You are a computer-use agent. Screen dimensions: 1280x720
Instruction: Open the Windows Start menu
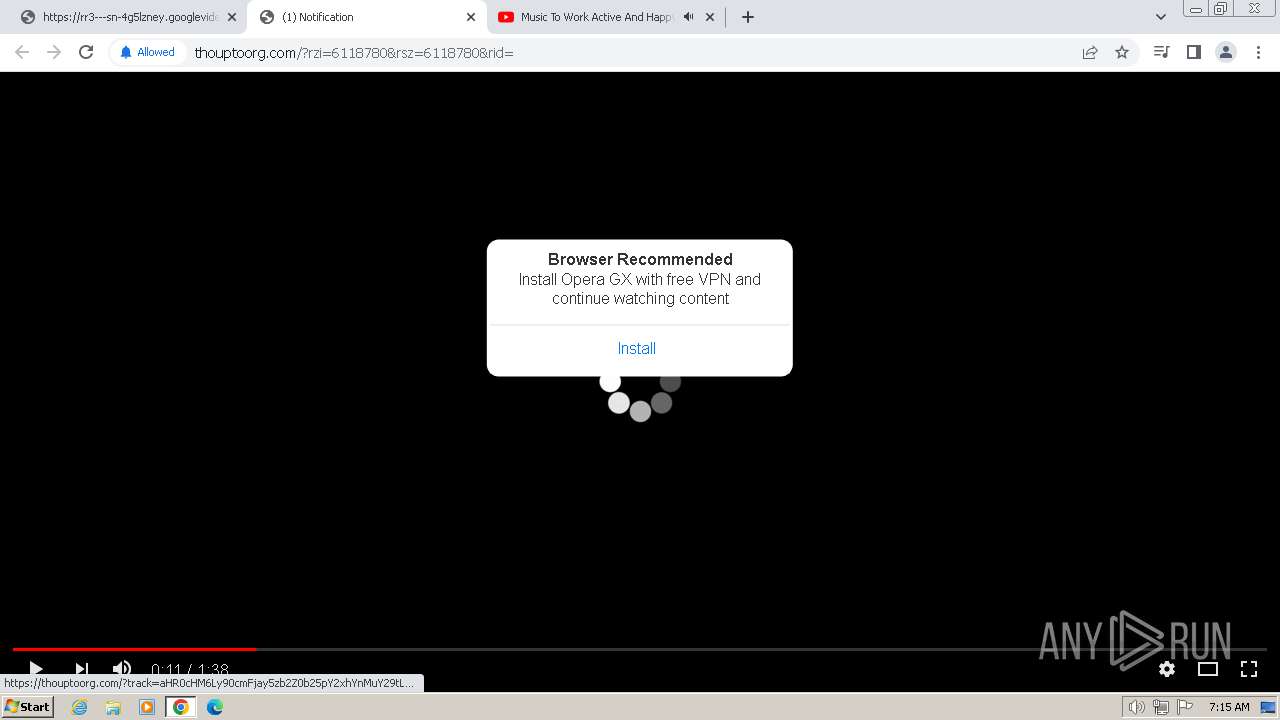pyautogui.click(x=28, y=707)
